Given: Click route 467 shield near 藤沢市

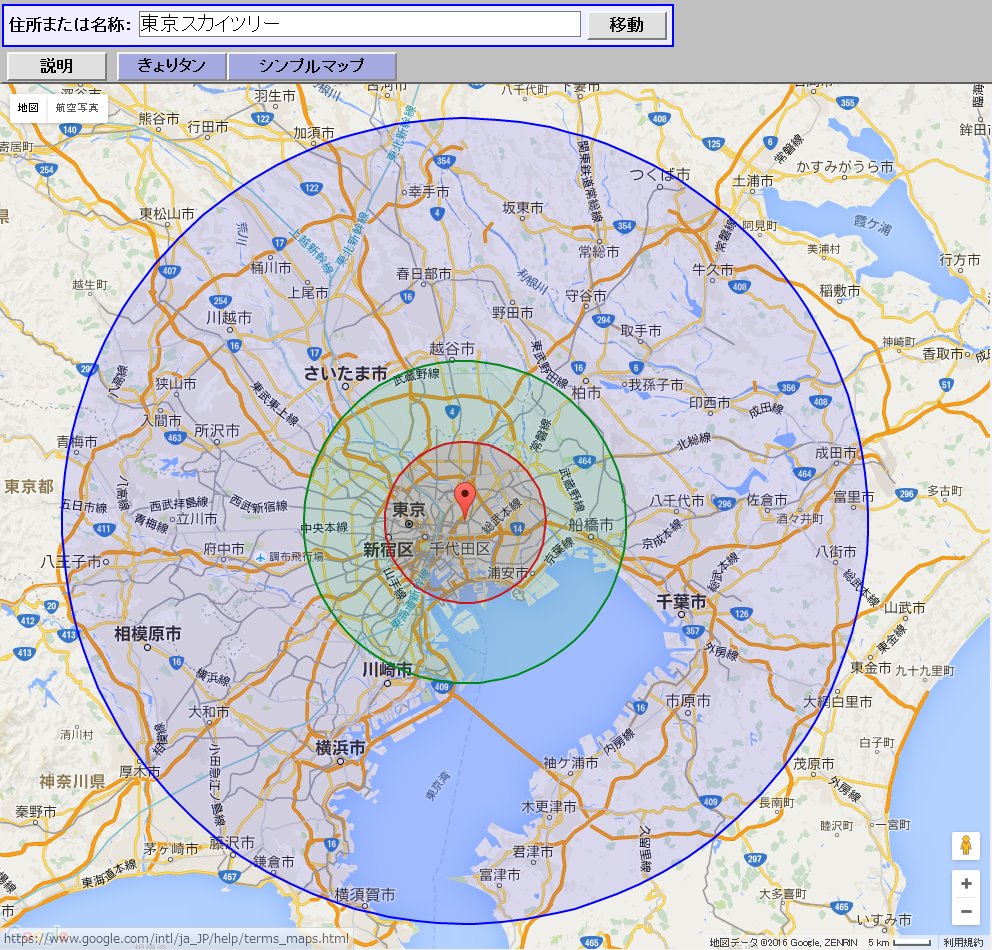Looking at the screenshot, I should (230, 877).
